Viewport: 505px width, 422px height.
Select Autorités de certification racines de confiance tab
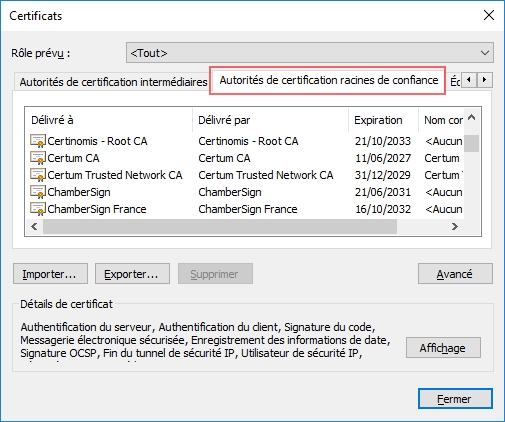pyautogui.click(x=328, y=80)
